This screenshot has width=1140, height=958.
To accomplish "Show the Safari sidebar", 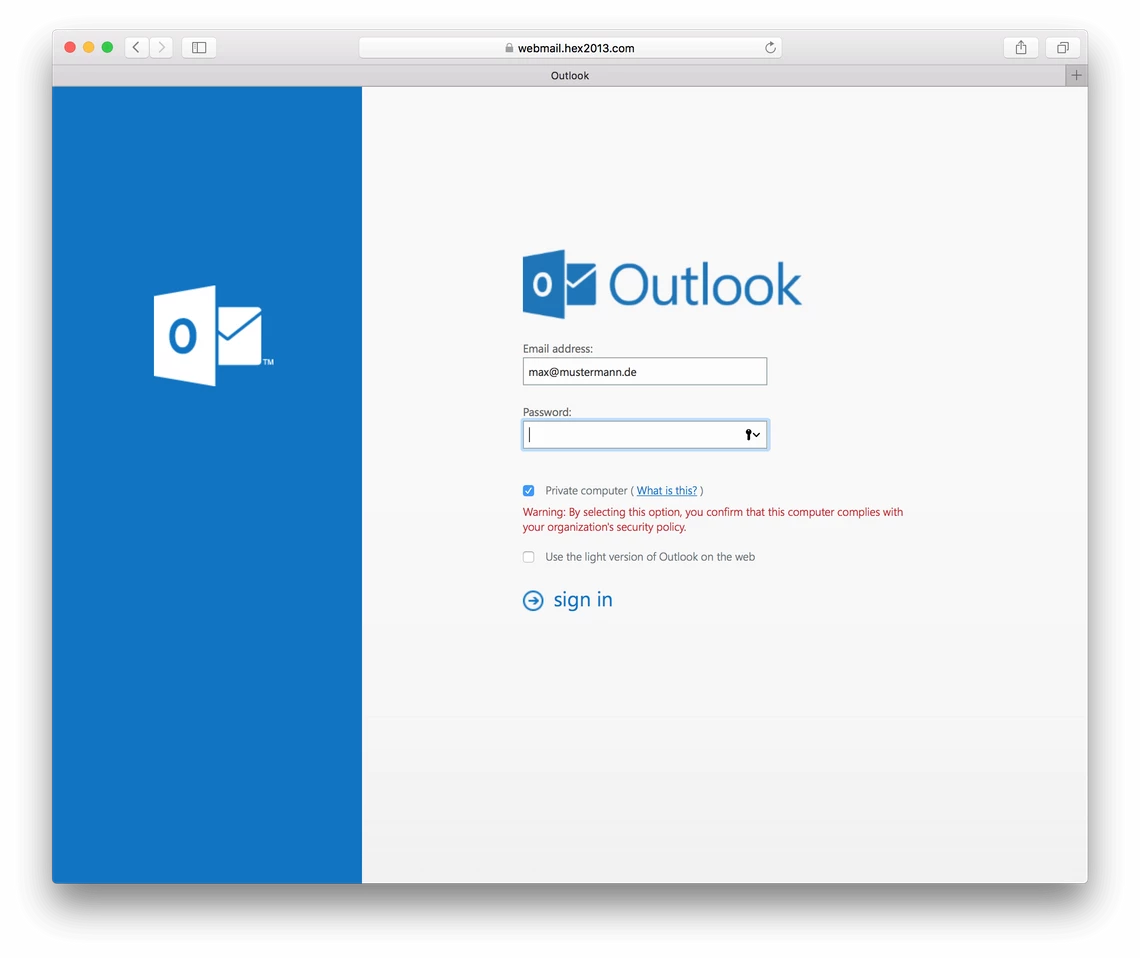I will pos(199,47).
